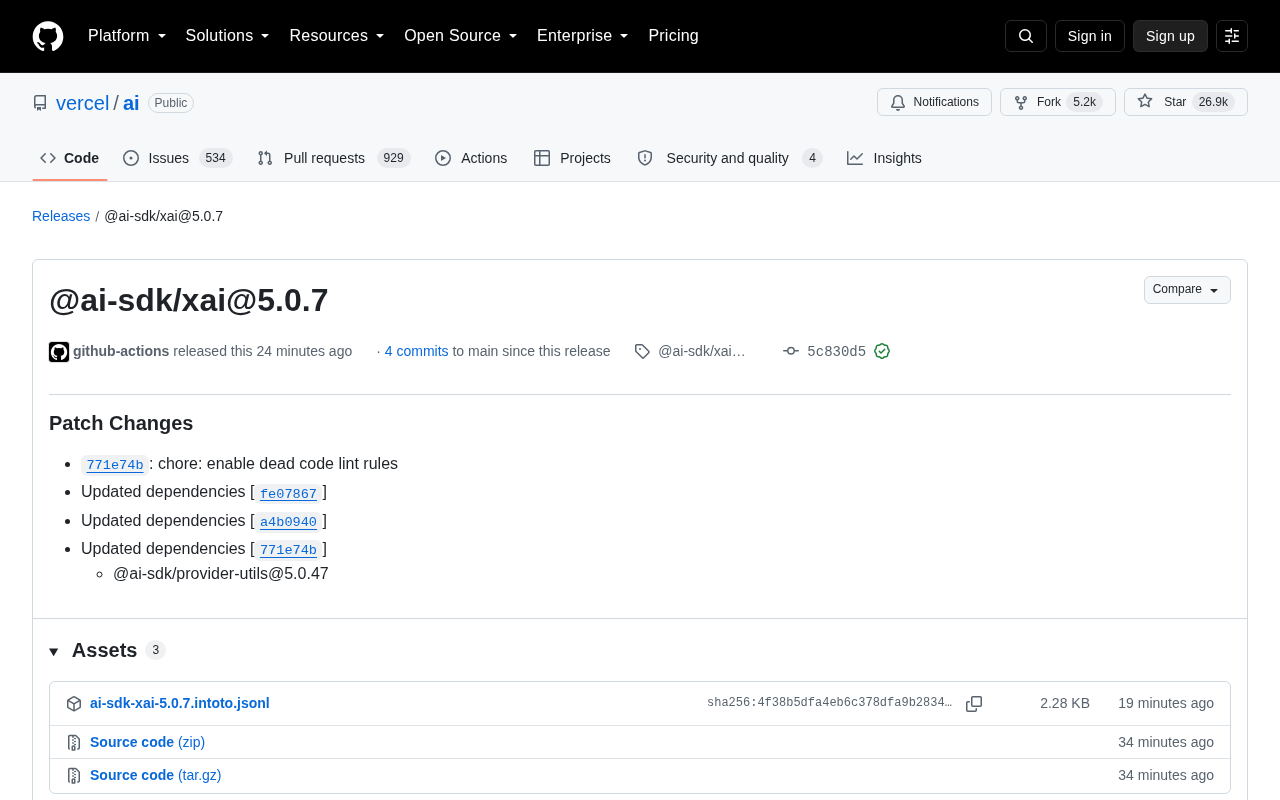The width and height of the screenshot is (1280, 800).
Task: Open the Open Source dropdown
Action: click(461, 36)
